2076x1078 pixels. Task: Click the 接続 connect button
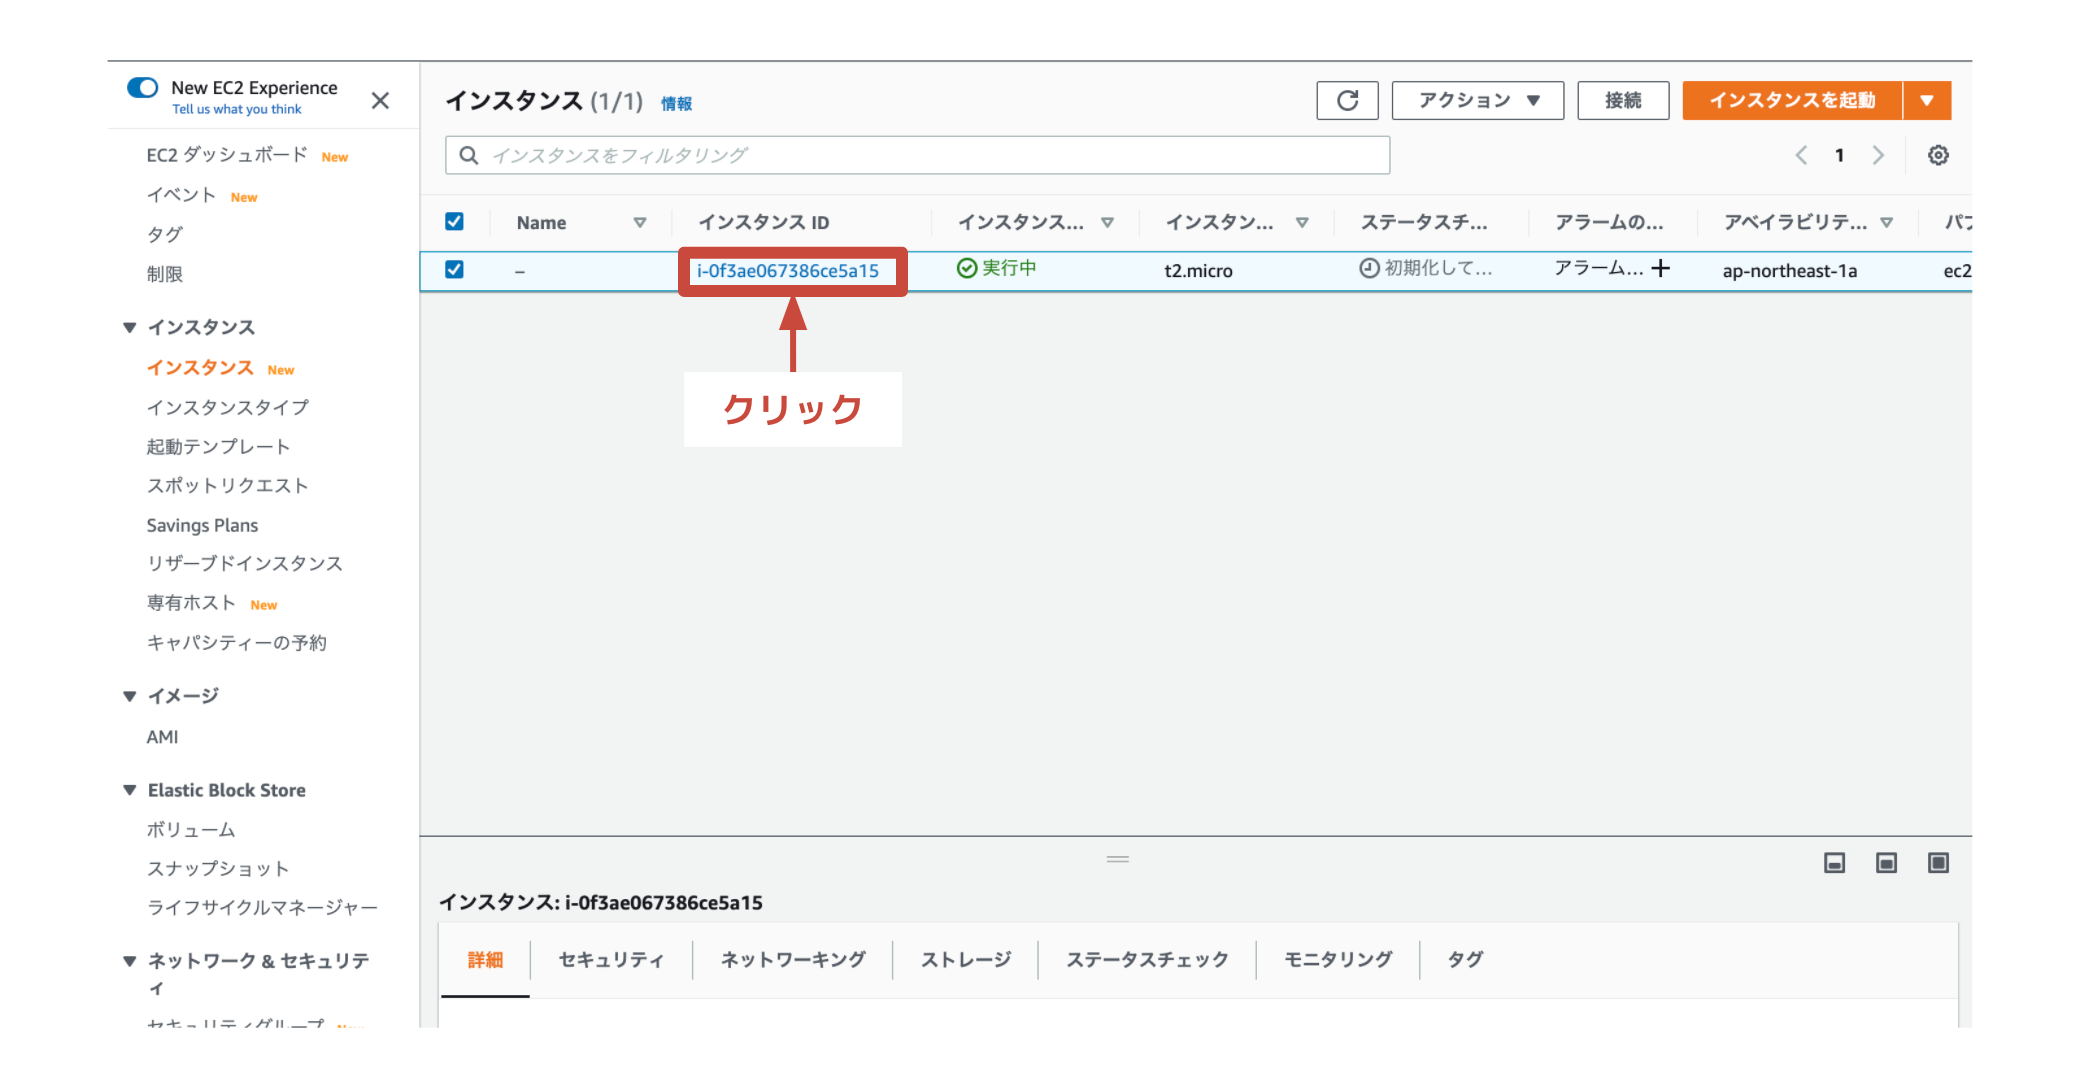[x=1623, y=100]
